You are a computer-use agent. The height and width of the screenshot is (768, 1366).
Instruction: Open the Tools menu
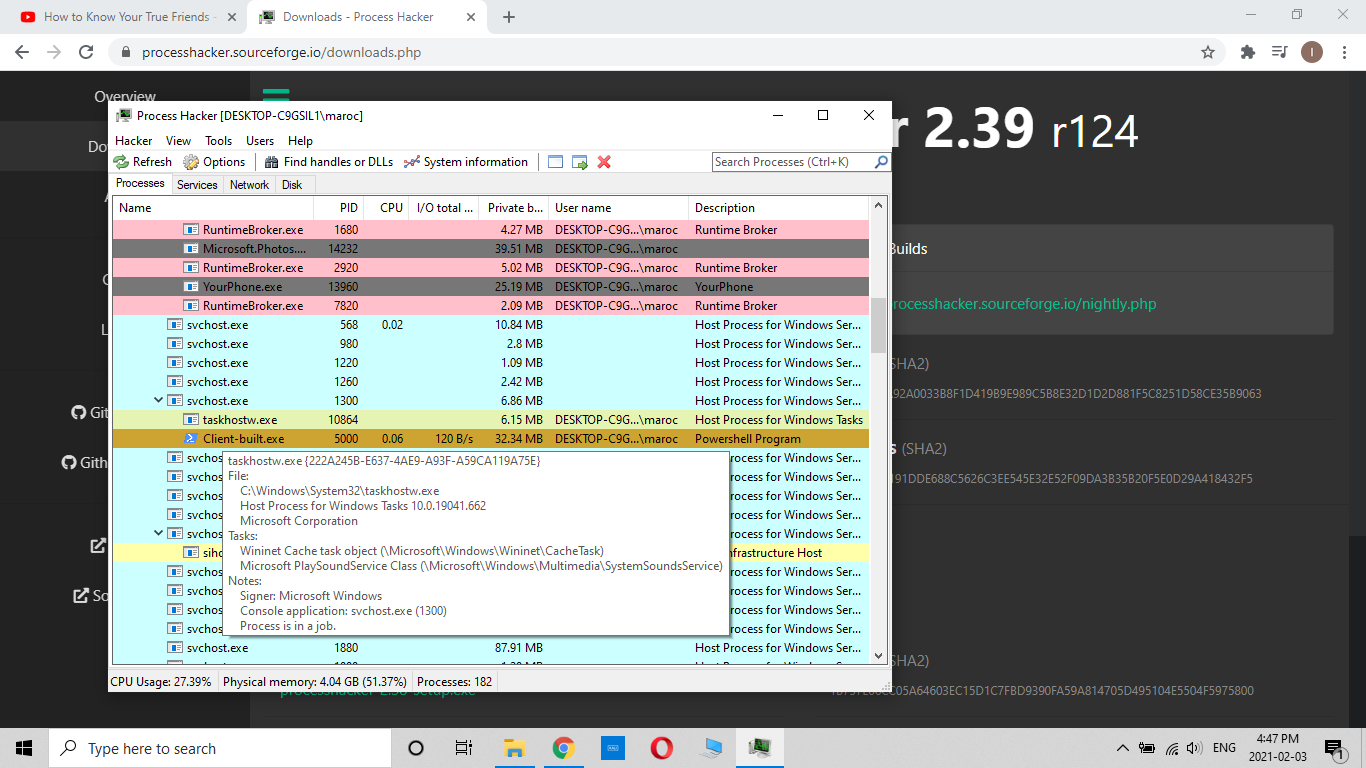tap(218, 141)
